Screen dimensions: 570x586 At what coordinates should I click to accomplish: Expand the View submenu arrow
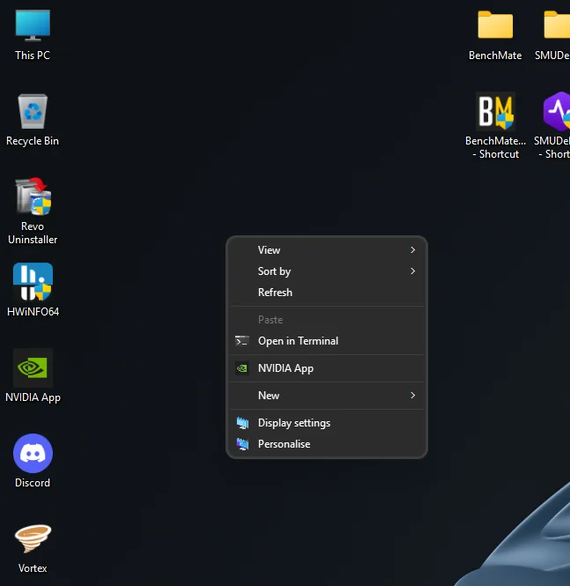click(x=413, y=250)
